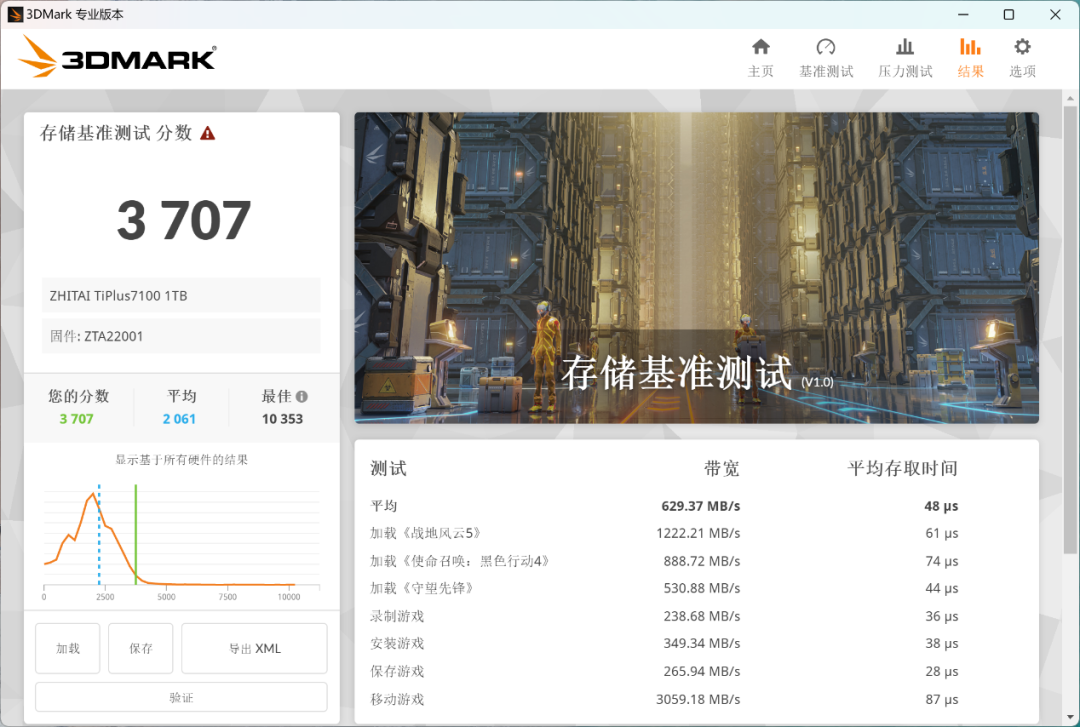Viewport: 1080px width, 727px height.
Task: Click the 平均 row bandwidth 629.37 MB/s
Action: 700,506
